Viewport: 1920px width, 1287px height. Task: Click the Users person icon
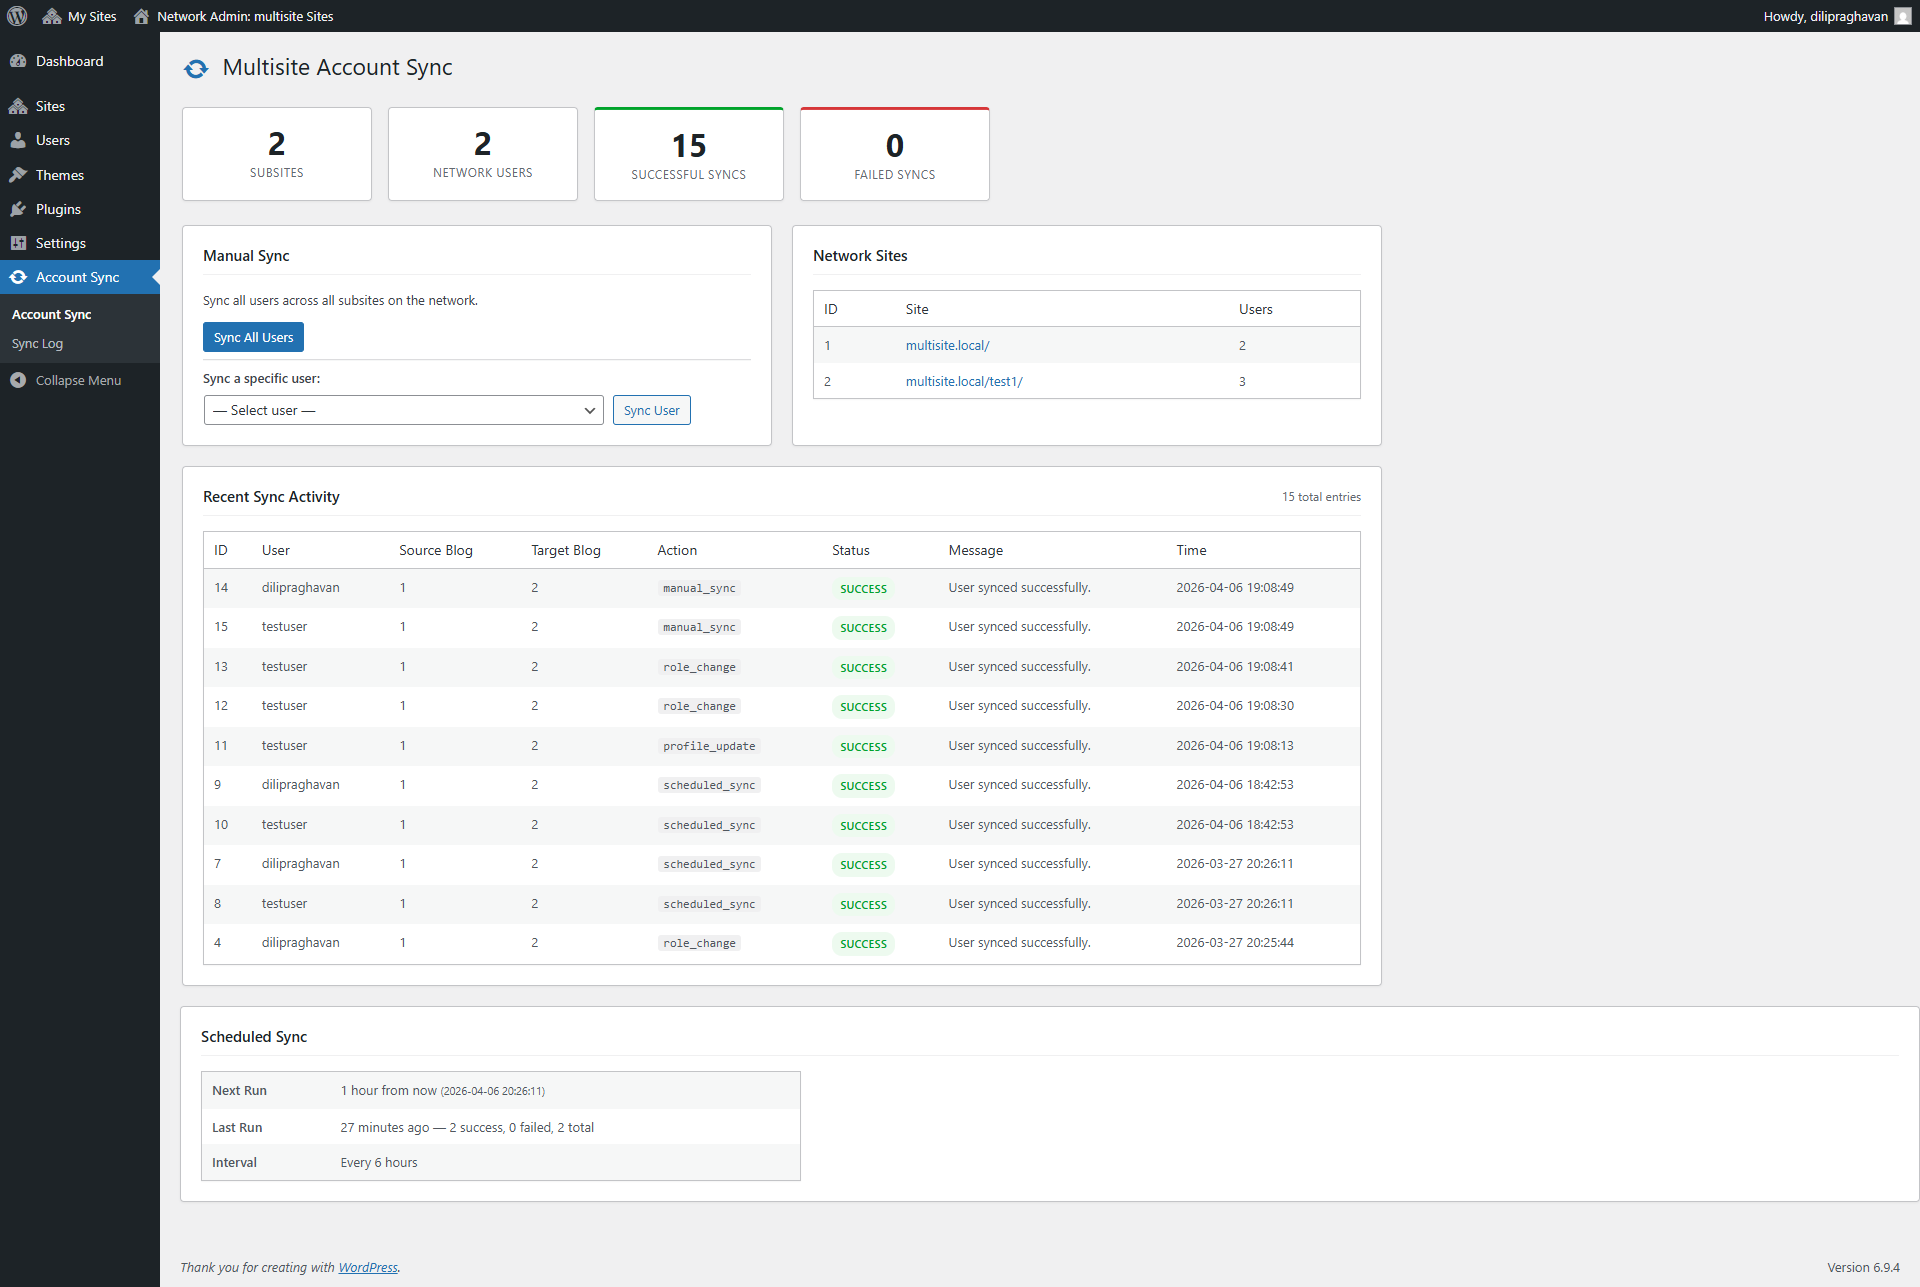click(x=18, y=140)
